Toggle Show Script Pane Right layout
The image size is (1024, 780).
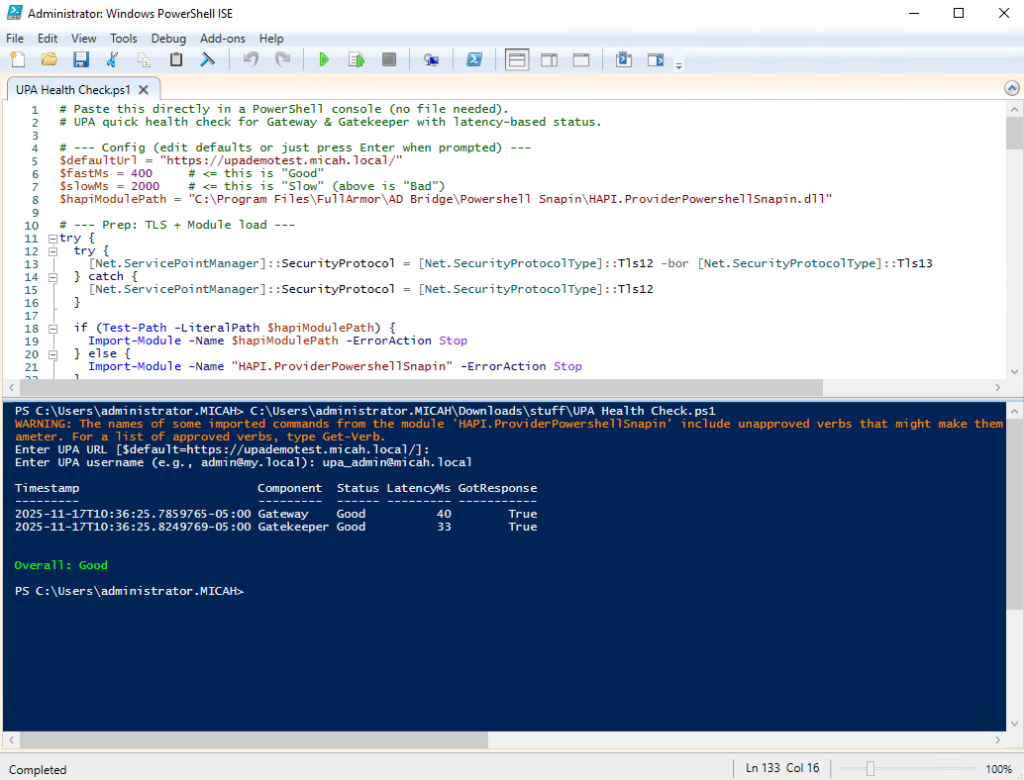pos(549,60)
